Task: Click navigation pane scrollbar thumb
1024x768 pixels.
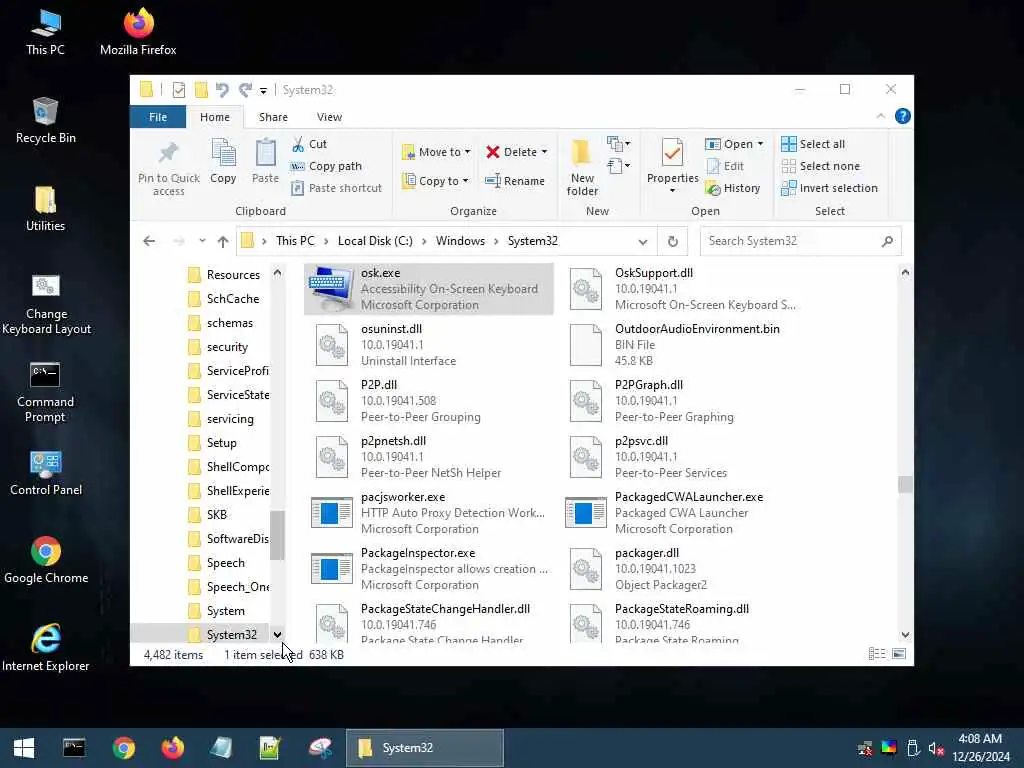Action: 277,535
